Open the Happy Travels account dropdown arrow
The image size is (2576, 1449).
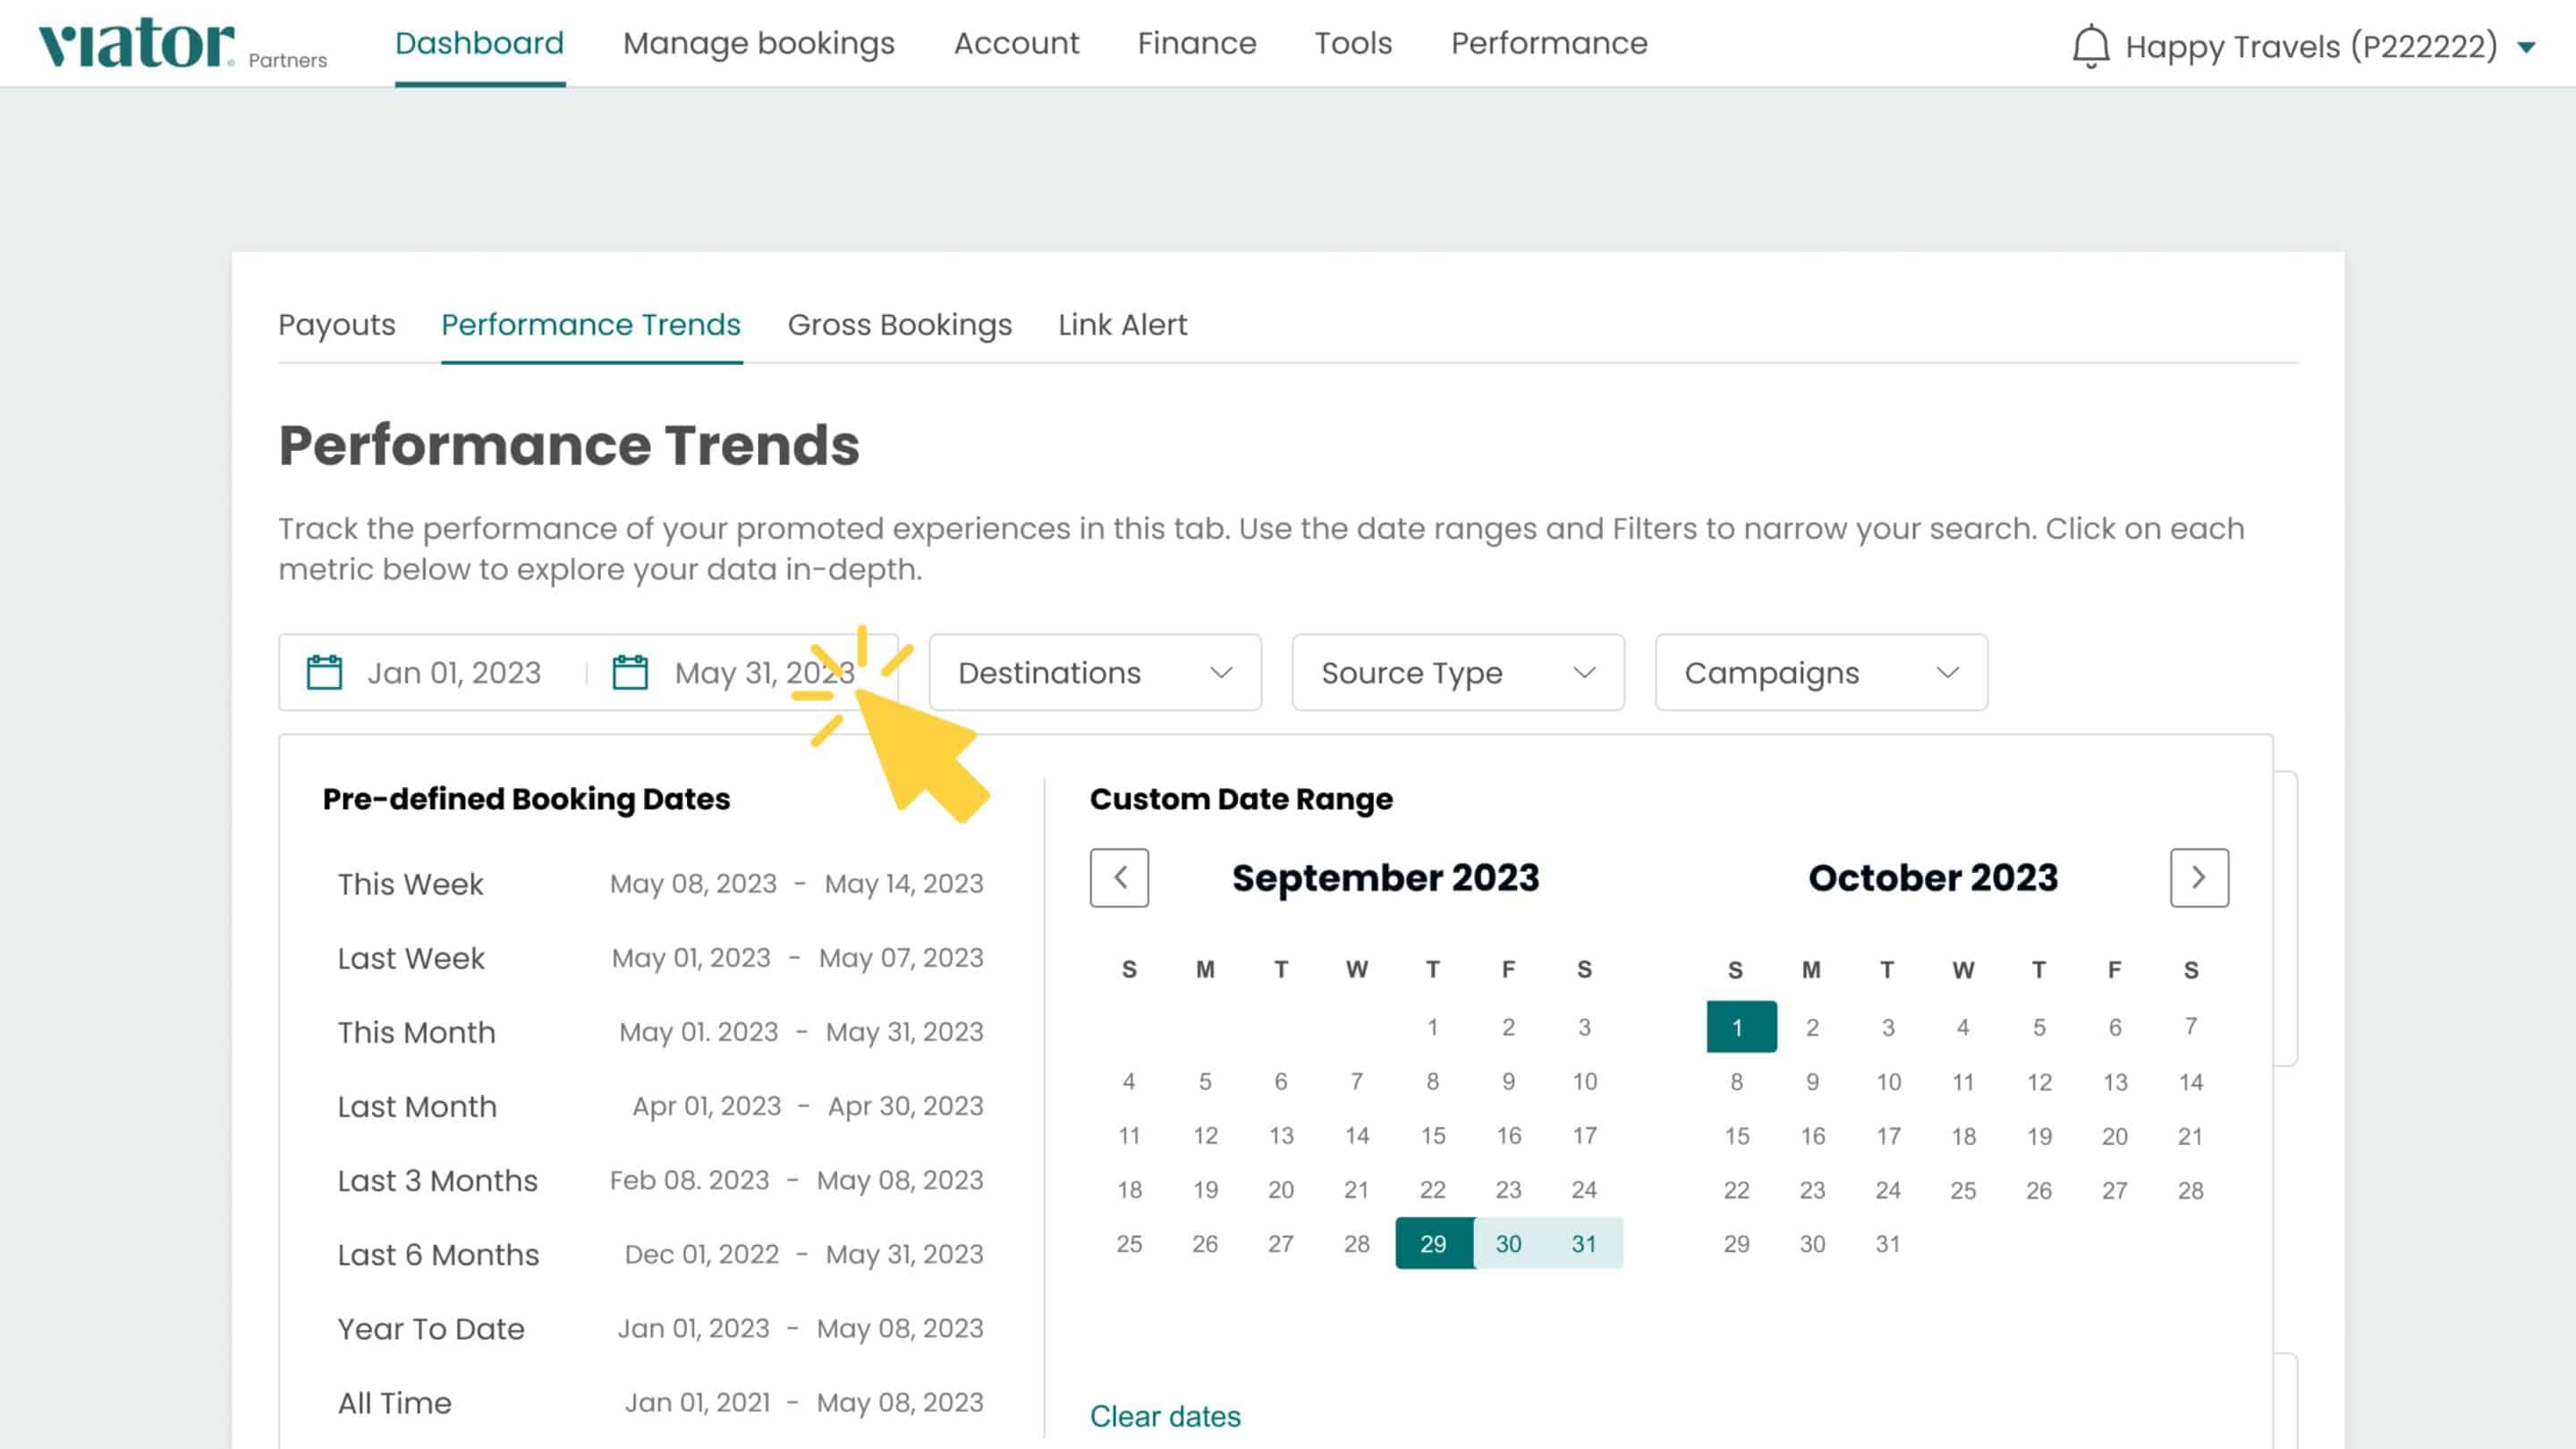[2526, 47]
